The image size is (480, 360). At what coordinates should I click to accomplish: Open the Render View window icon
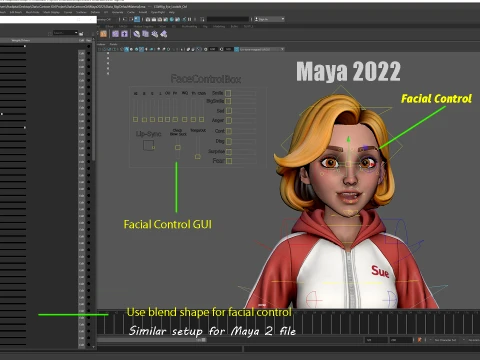click(x=148, y=19)
